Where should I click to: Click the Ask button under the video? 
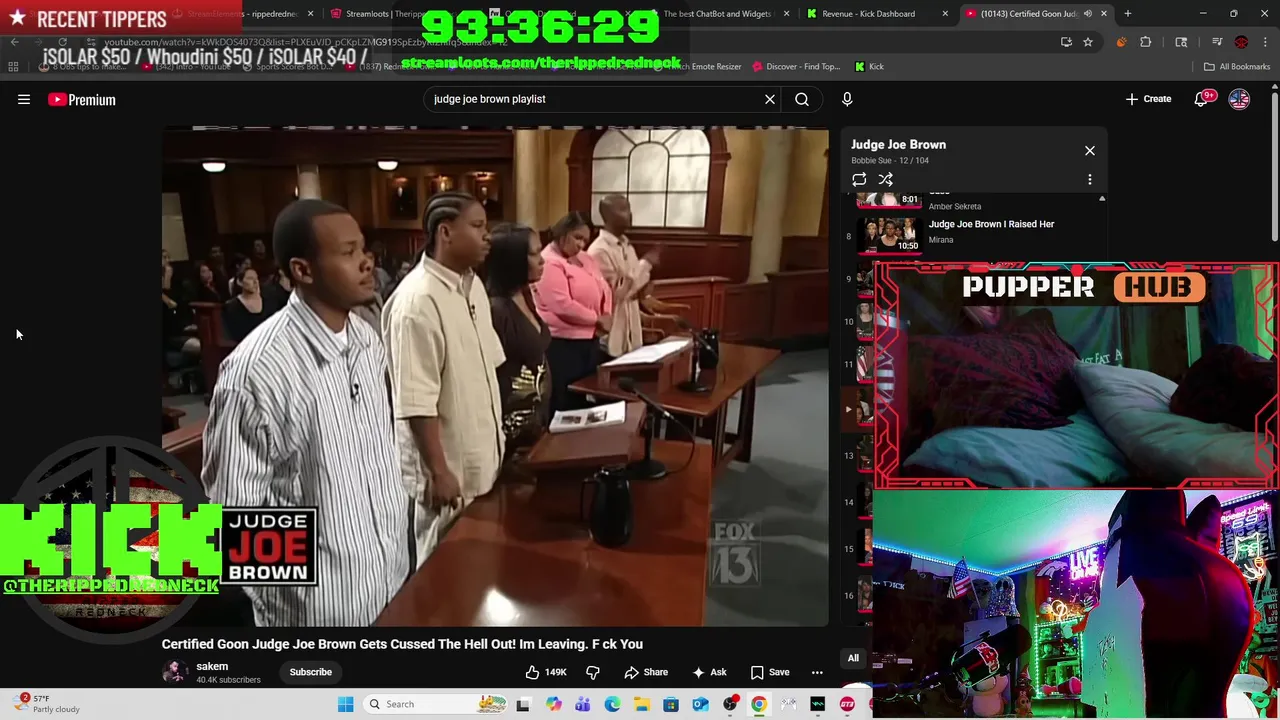tap(709, 672)
